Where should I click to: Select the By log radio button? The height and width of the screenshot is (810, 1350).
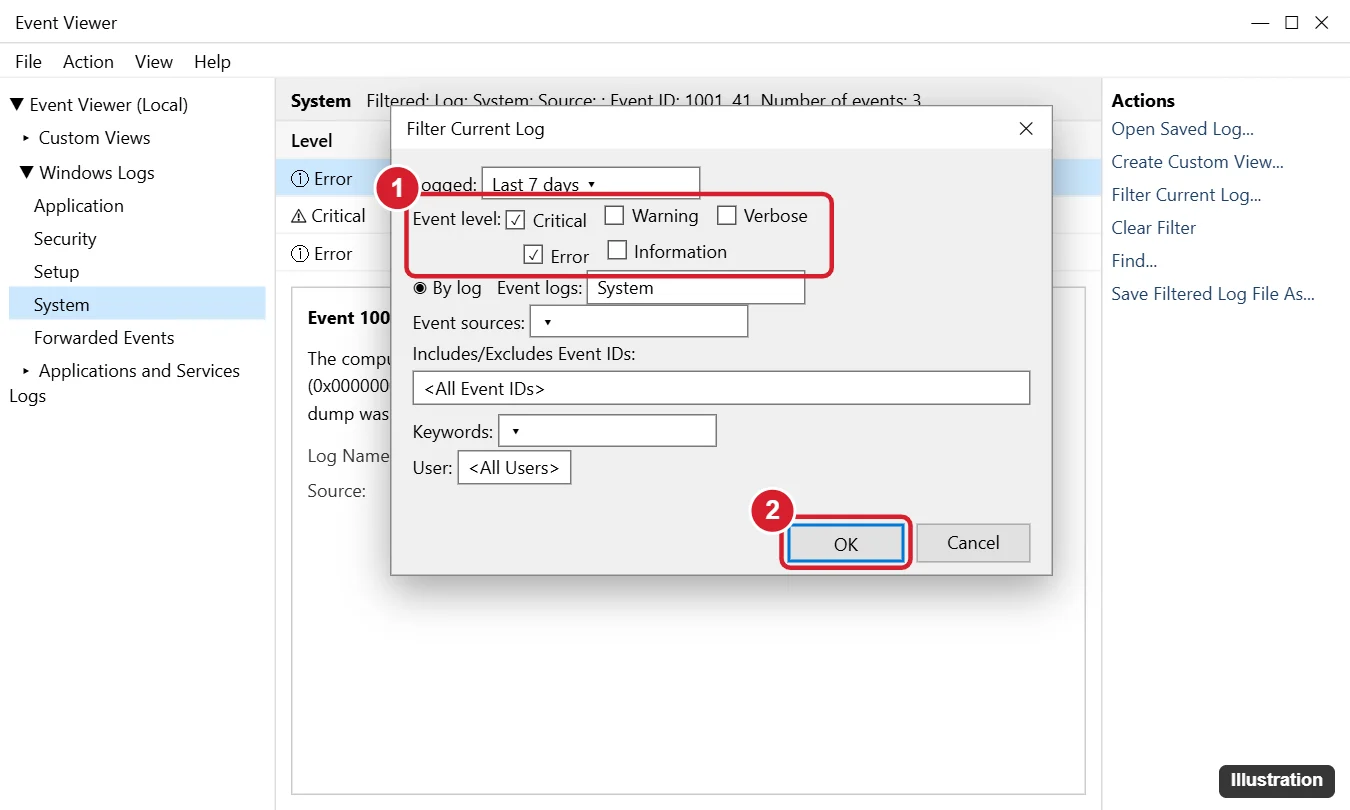[420, 288]
